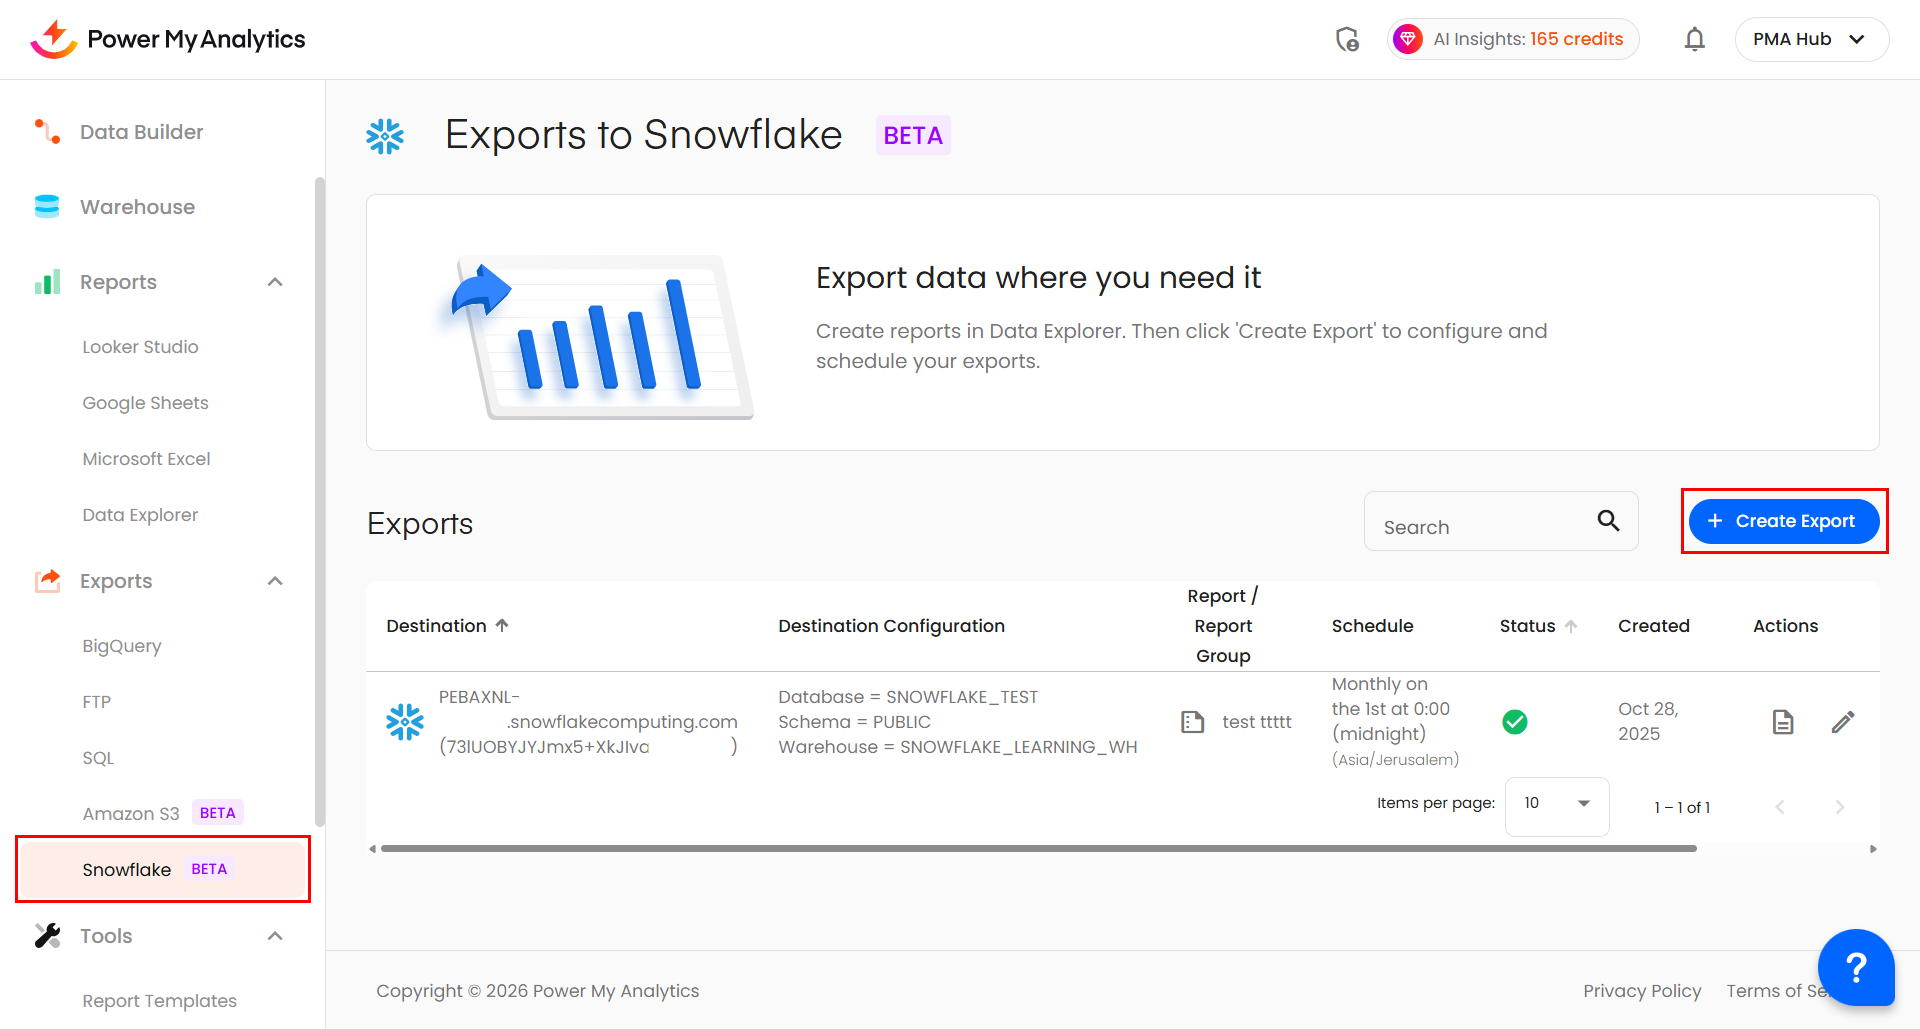
Task: Collapse the Reports sidebar section
Action: 275,282
